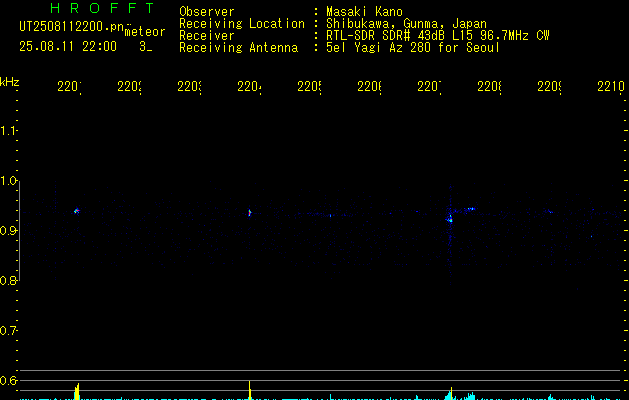Click the 1.1 frequency axis label
Screen dimensions: 629x400
pos(9,131)
